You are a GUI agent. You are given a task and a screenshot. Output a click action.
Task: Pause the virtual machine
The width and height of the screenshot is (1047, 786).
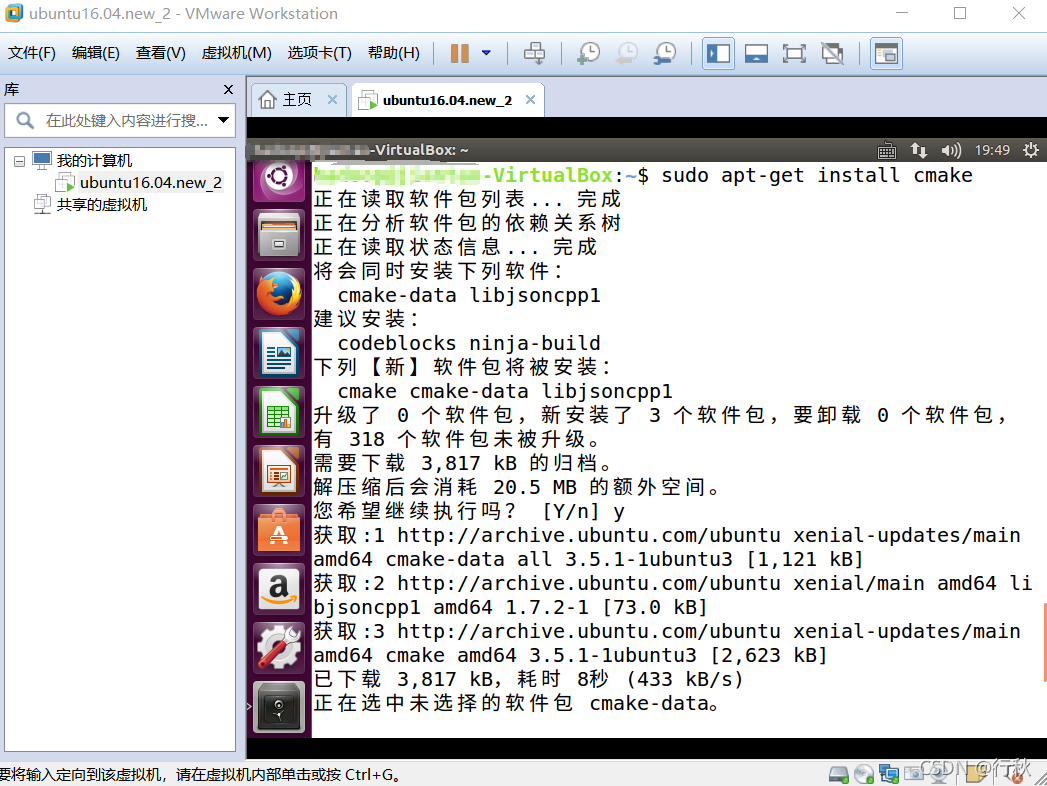point(459,53)
